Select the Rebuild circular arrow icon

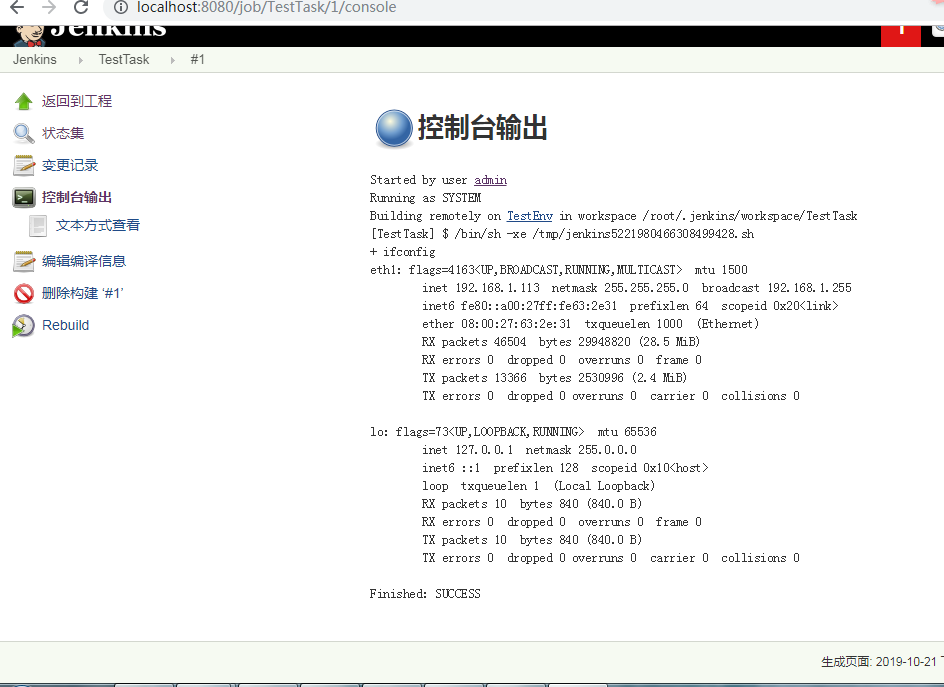pyautogui.click(x=23, y=325)
